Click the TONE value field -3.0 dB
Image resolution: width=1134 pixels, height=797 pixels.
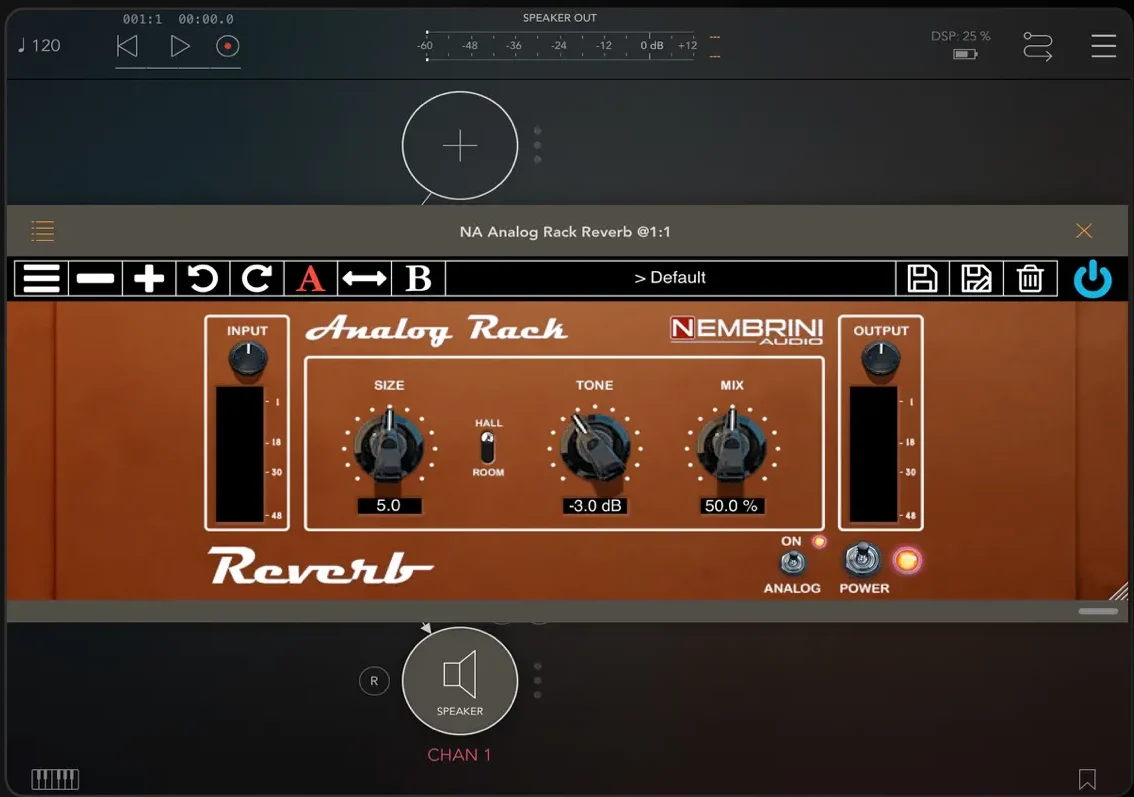(x=594, y=506)
